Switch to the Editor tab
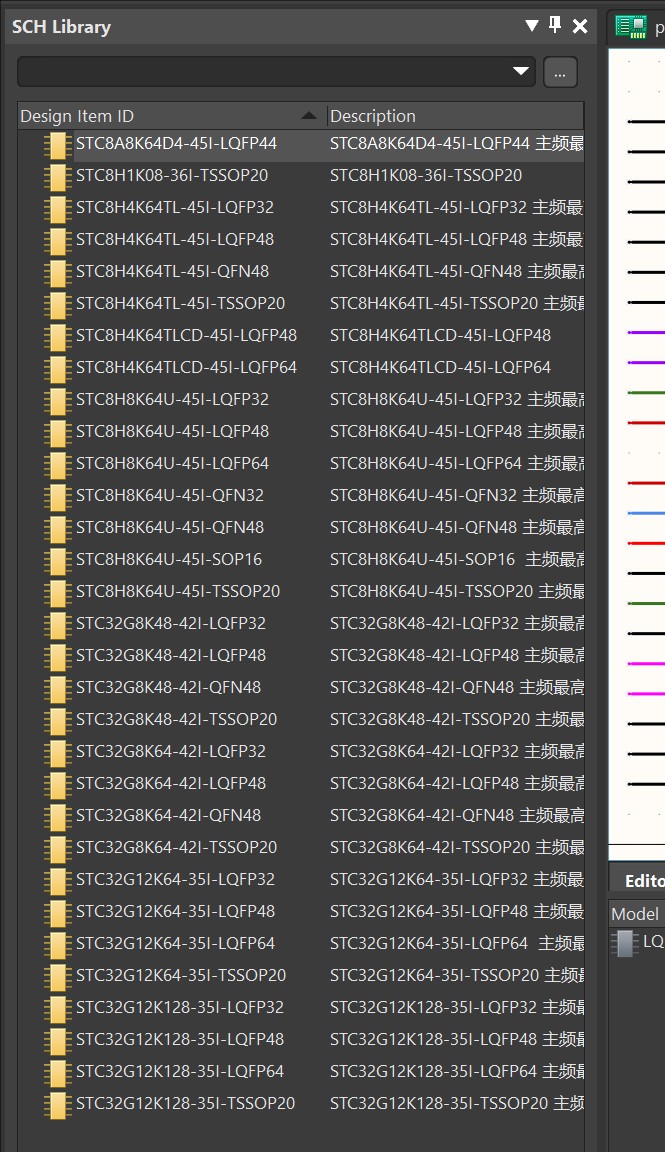665x1152 pixels. pyautogui.click(x=643, y=880)
